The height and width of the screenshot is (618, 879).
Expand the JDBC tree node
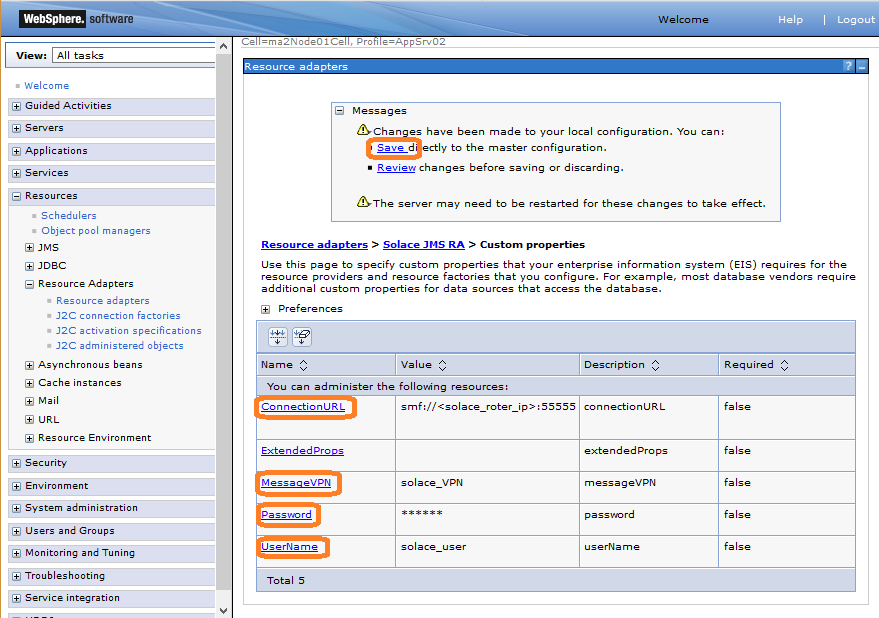click(x=29, y=266)
